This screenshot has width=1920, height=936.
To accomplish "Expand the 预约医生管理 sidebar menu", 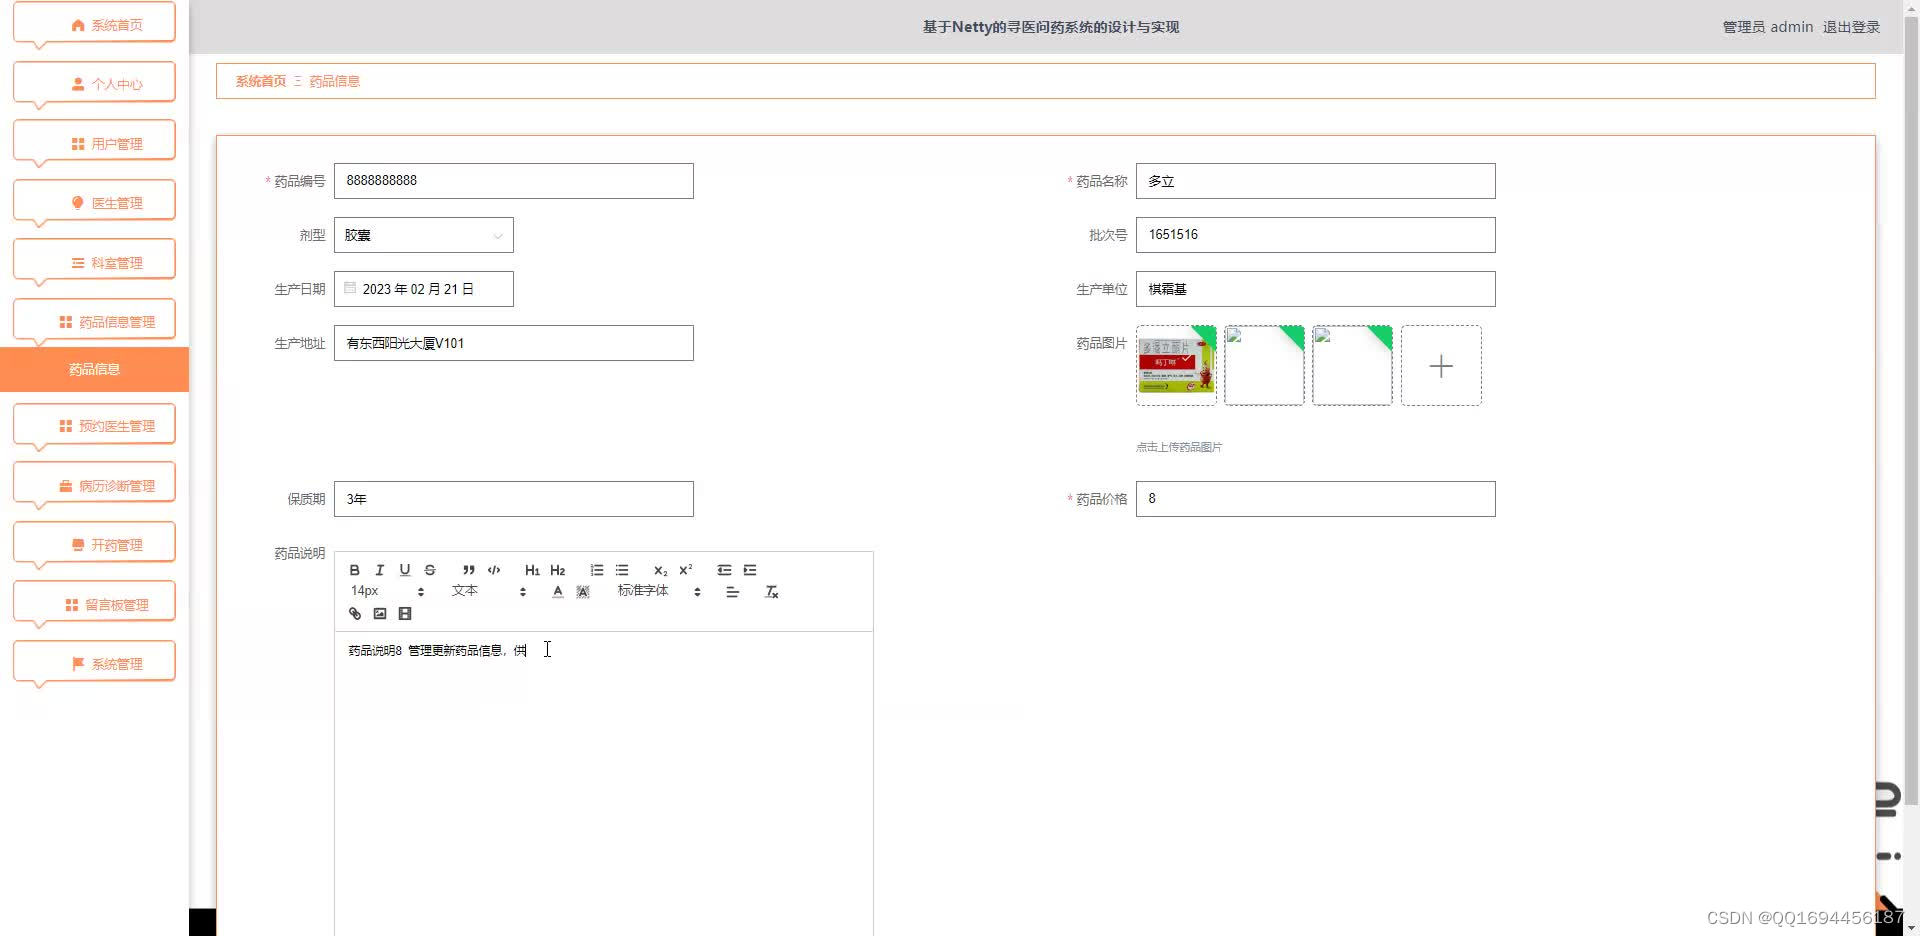I will click(x=94, y=426).
